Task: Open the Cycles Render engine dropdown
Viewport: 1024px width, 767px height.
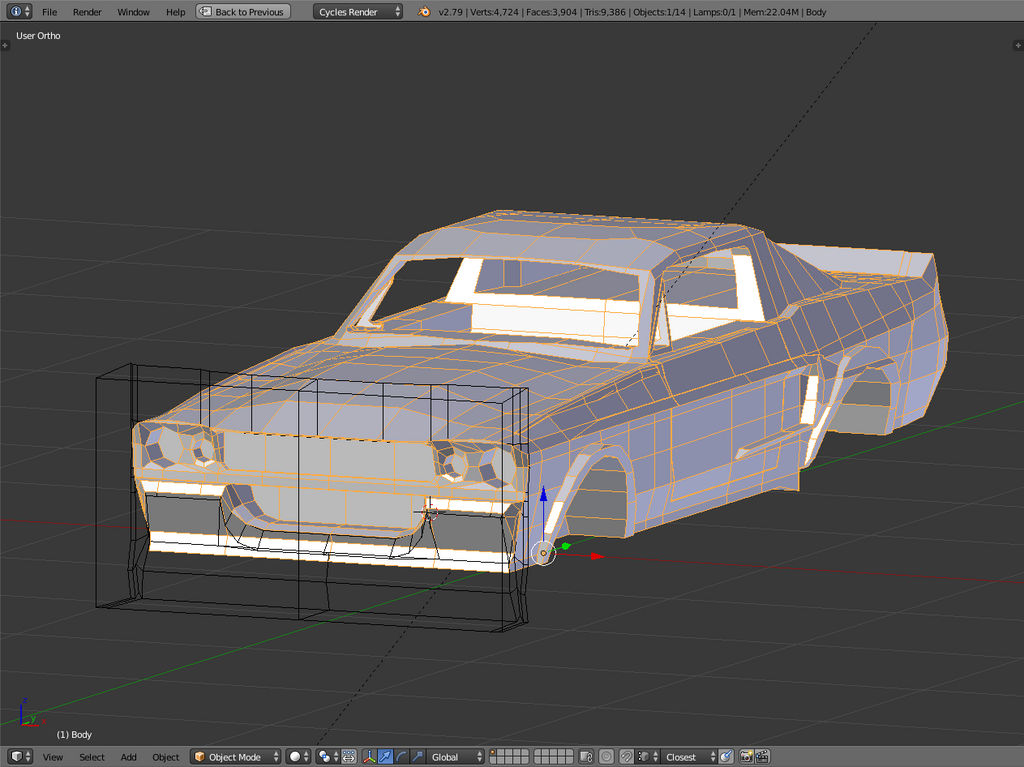Action: [358, 12]
